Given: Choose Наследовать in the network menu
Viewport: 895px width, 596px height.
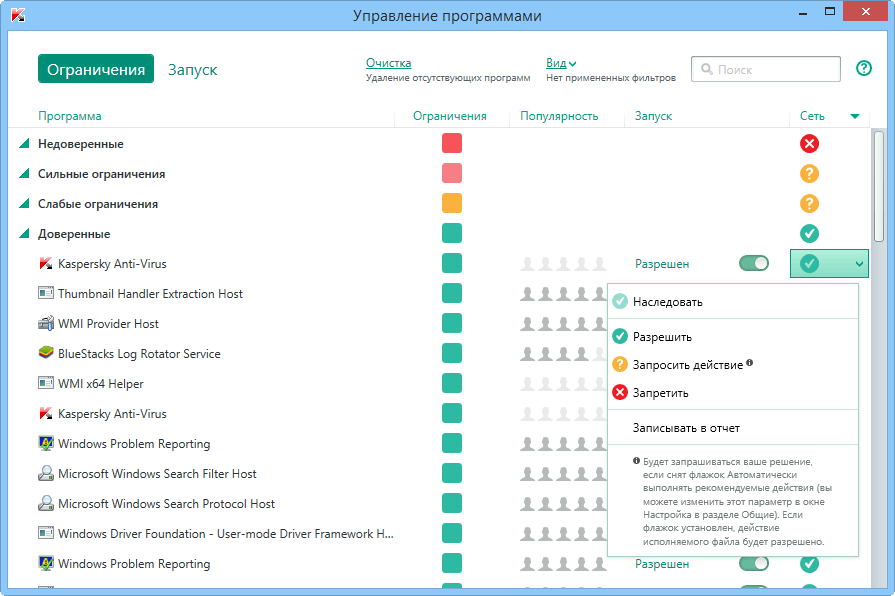Looking at the screenshot, I should pyautogui.click(x=733, y=301).
